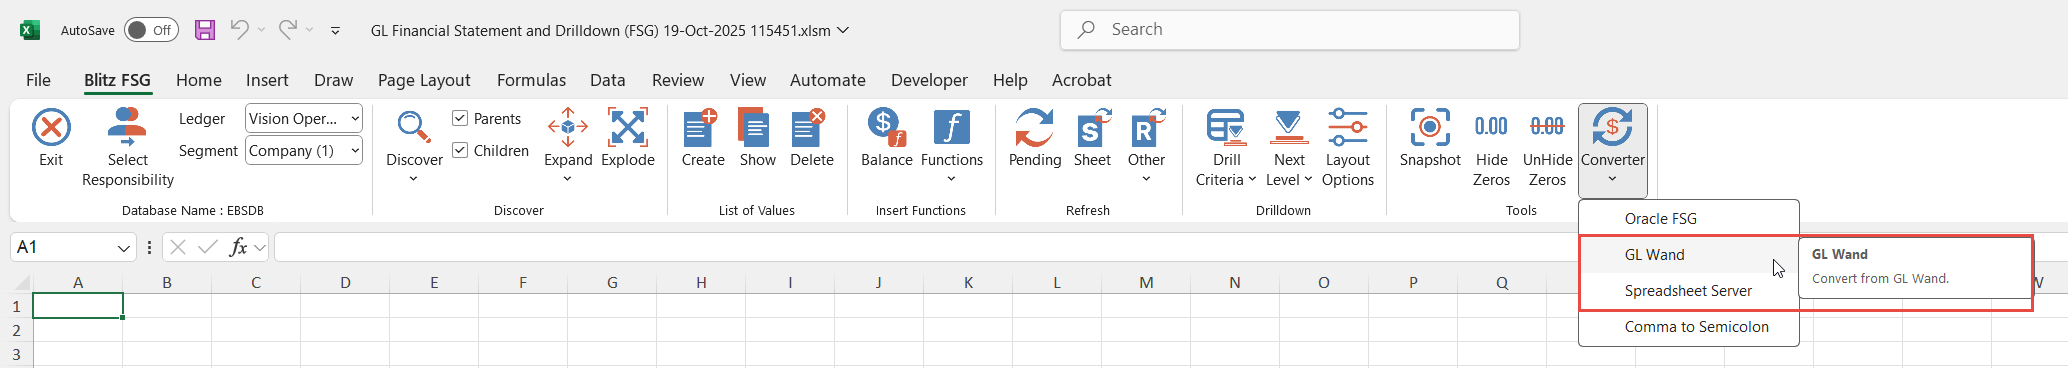This screenshot has height=368, width=2068.
Task: Switch to the Home tab
Action: coord(199,80)
